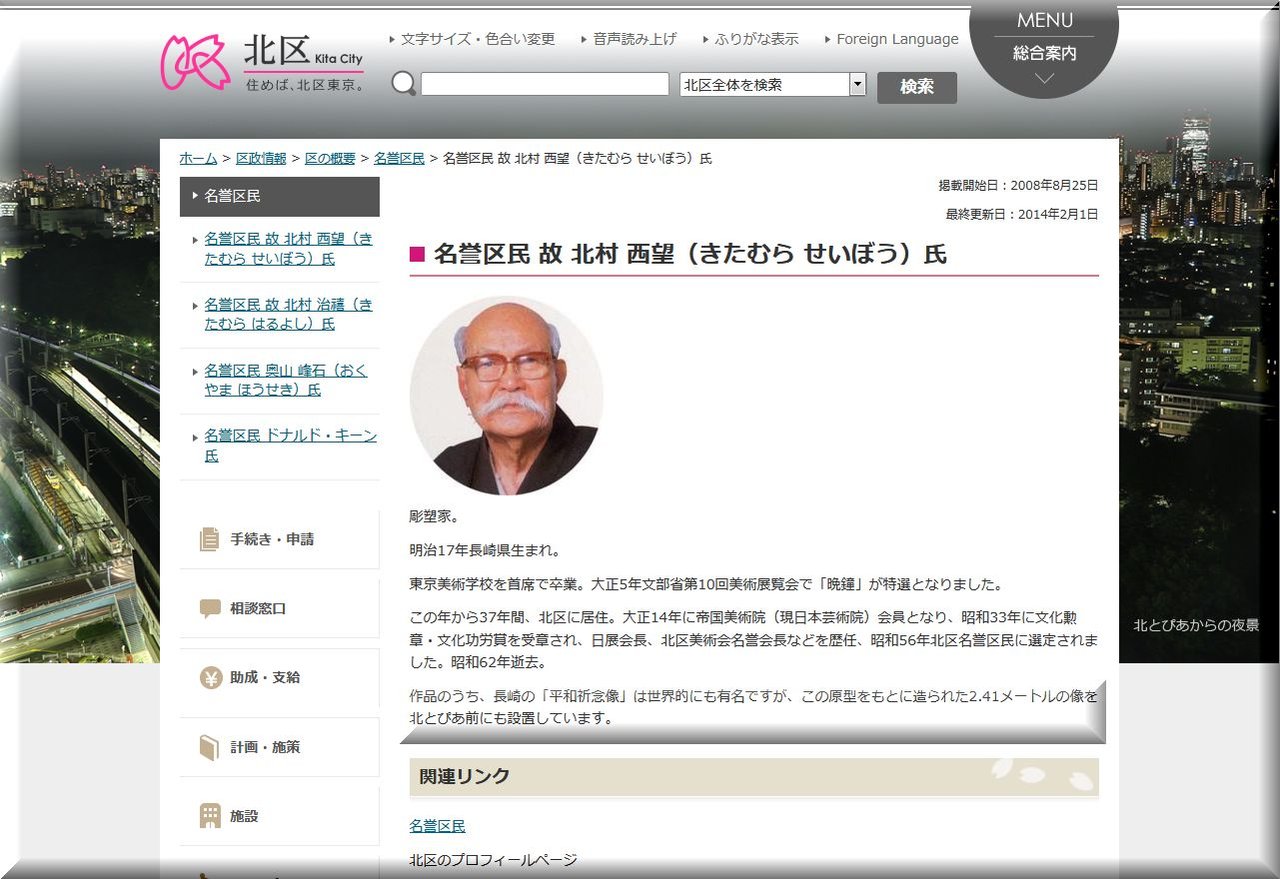Open the 施設 menu item
The height and width of the screenshot is (879, 1280).
[x=280, y=816]
